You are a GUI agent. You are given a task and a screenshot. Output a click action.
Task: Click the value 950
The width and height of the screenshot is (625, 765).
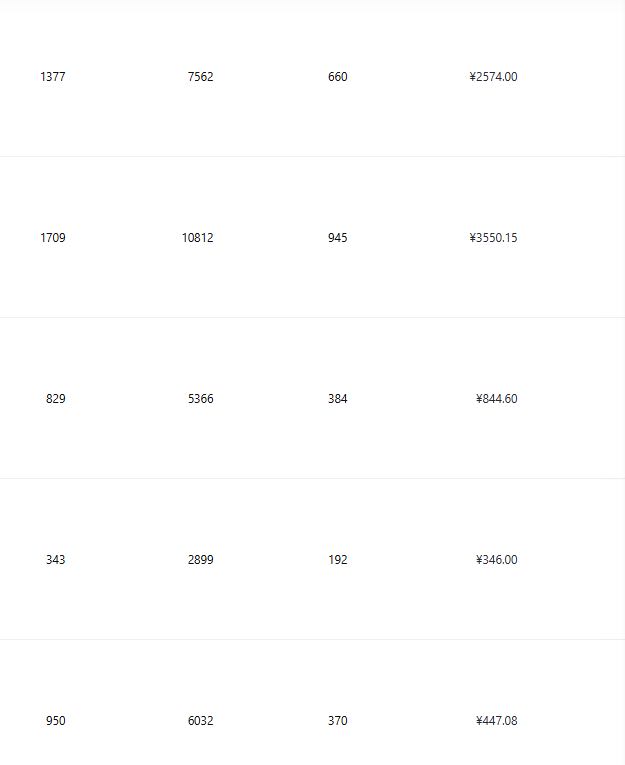[56, 721]
